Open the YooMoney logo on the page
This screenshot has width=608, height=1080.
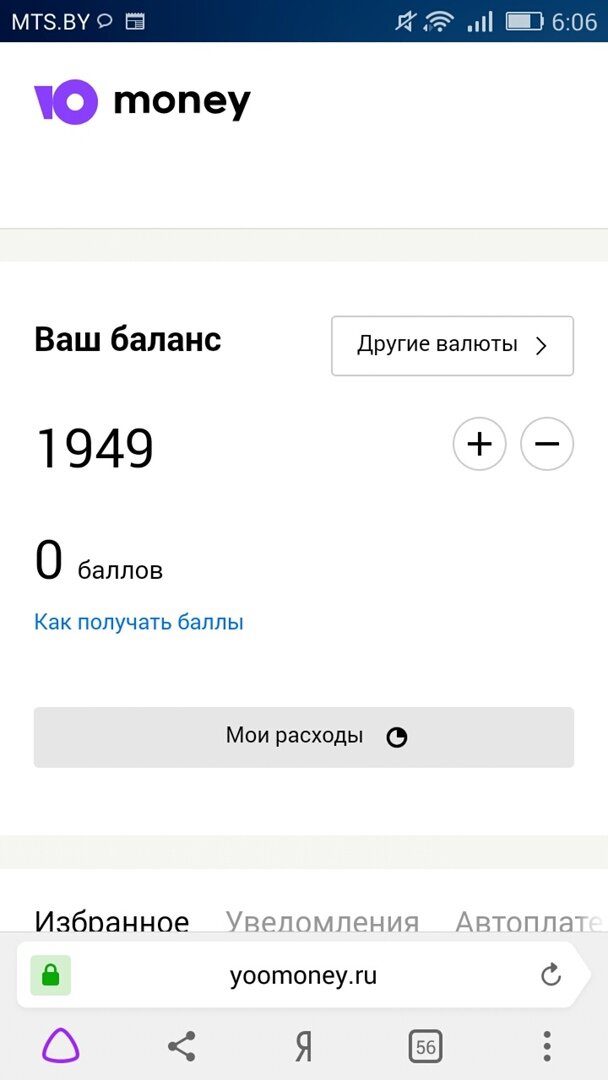[140, 100]
